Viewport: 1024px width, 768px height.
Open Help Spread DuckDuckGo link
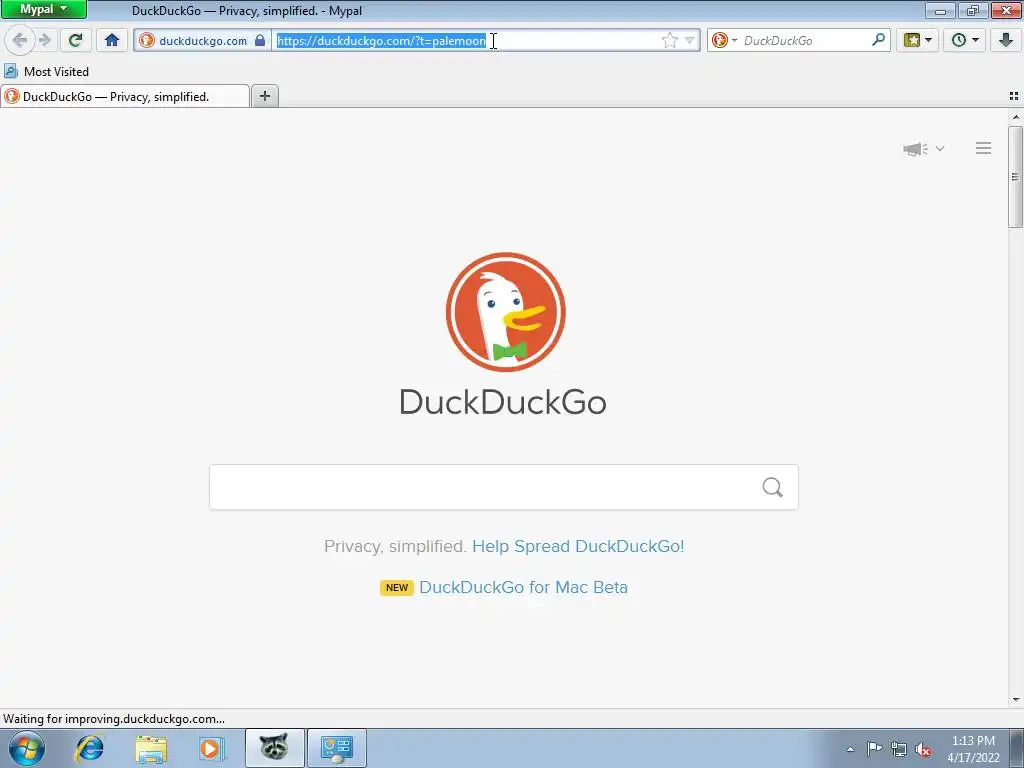click(578, 546)
